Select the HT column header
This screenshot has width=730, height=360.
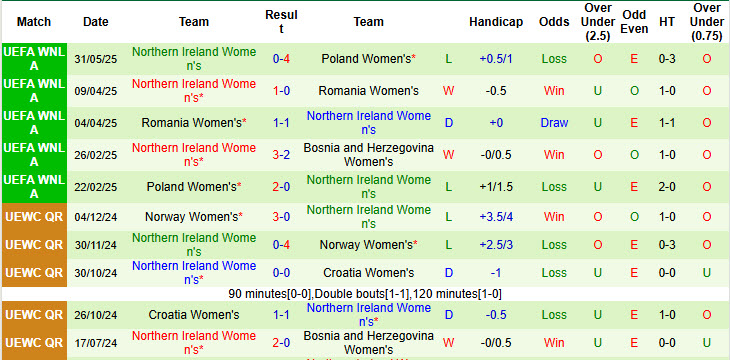click(667, 22)
